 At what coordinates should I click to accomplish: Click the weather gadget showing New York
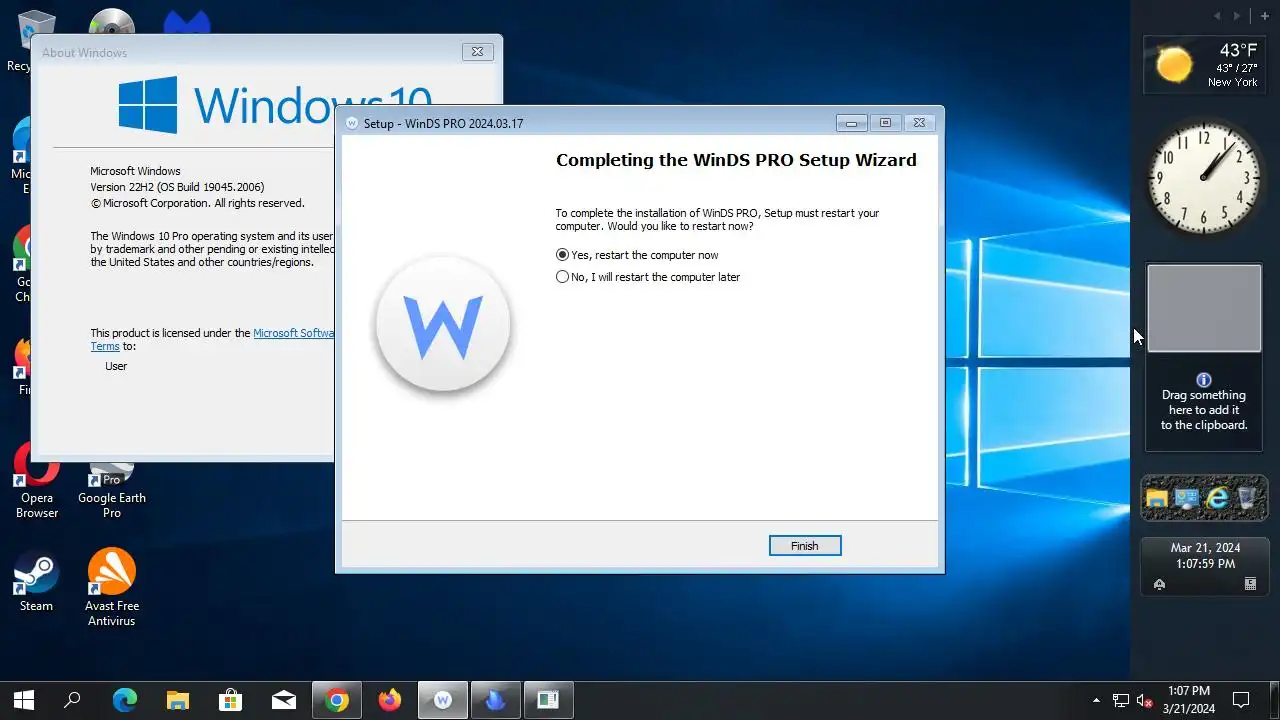click(1204, 65)
